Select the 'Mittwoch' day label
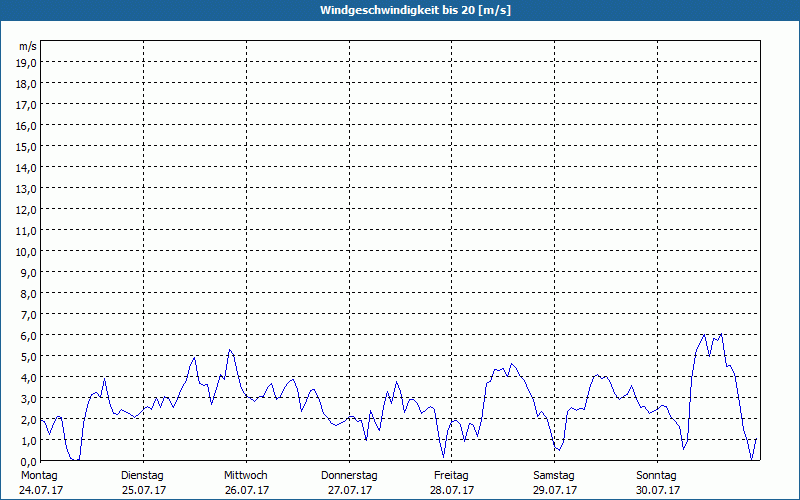Screen dimensions: 800x500 245,476
